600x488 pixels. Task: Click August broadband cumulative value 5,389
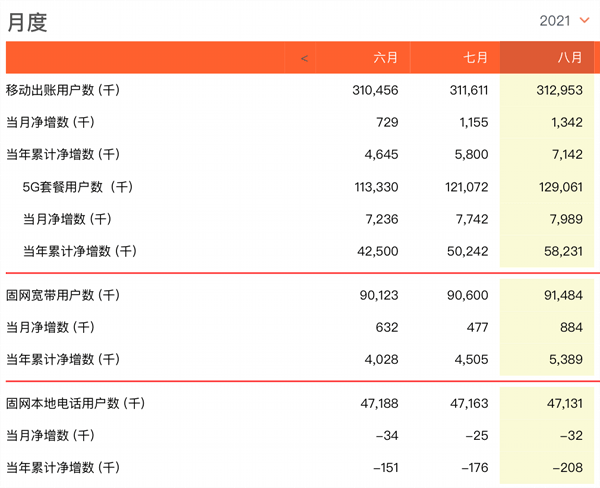tap(566, 359)
